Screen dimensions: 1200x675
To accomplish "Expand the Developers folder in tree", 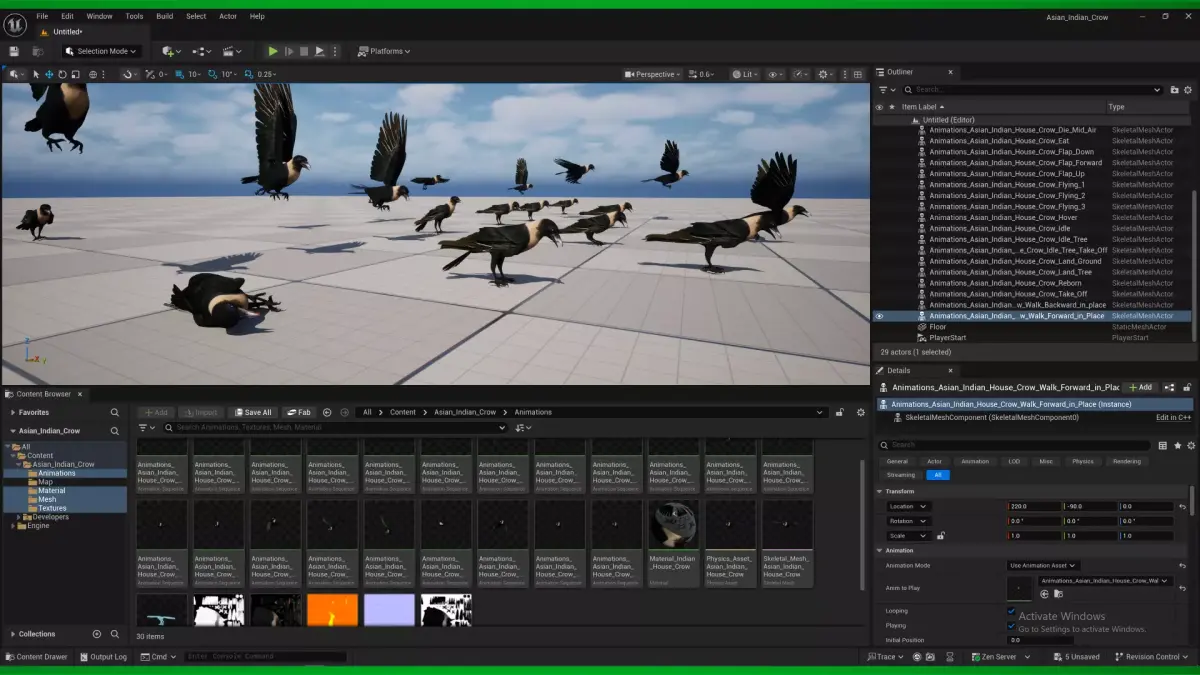I will click(x=19, y=517).
